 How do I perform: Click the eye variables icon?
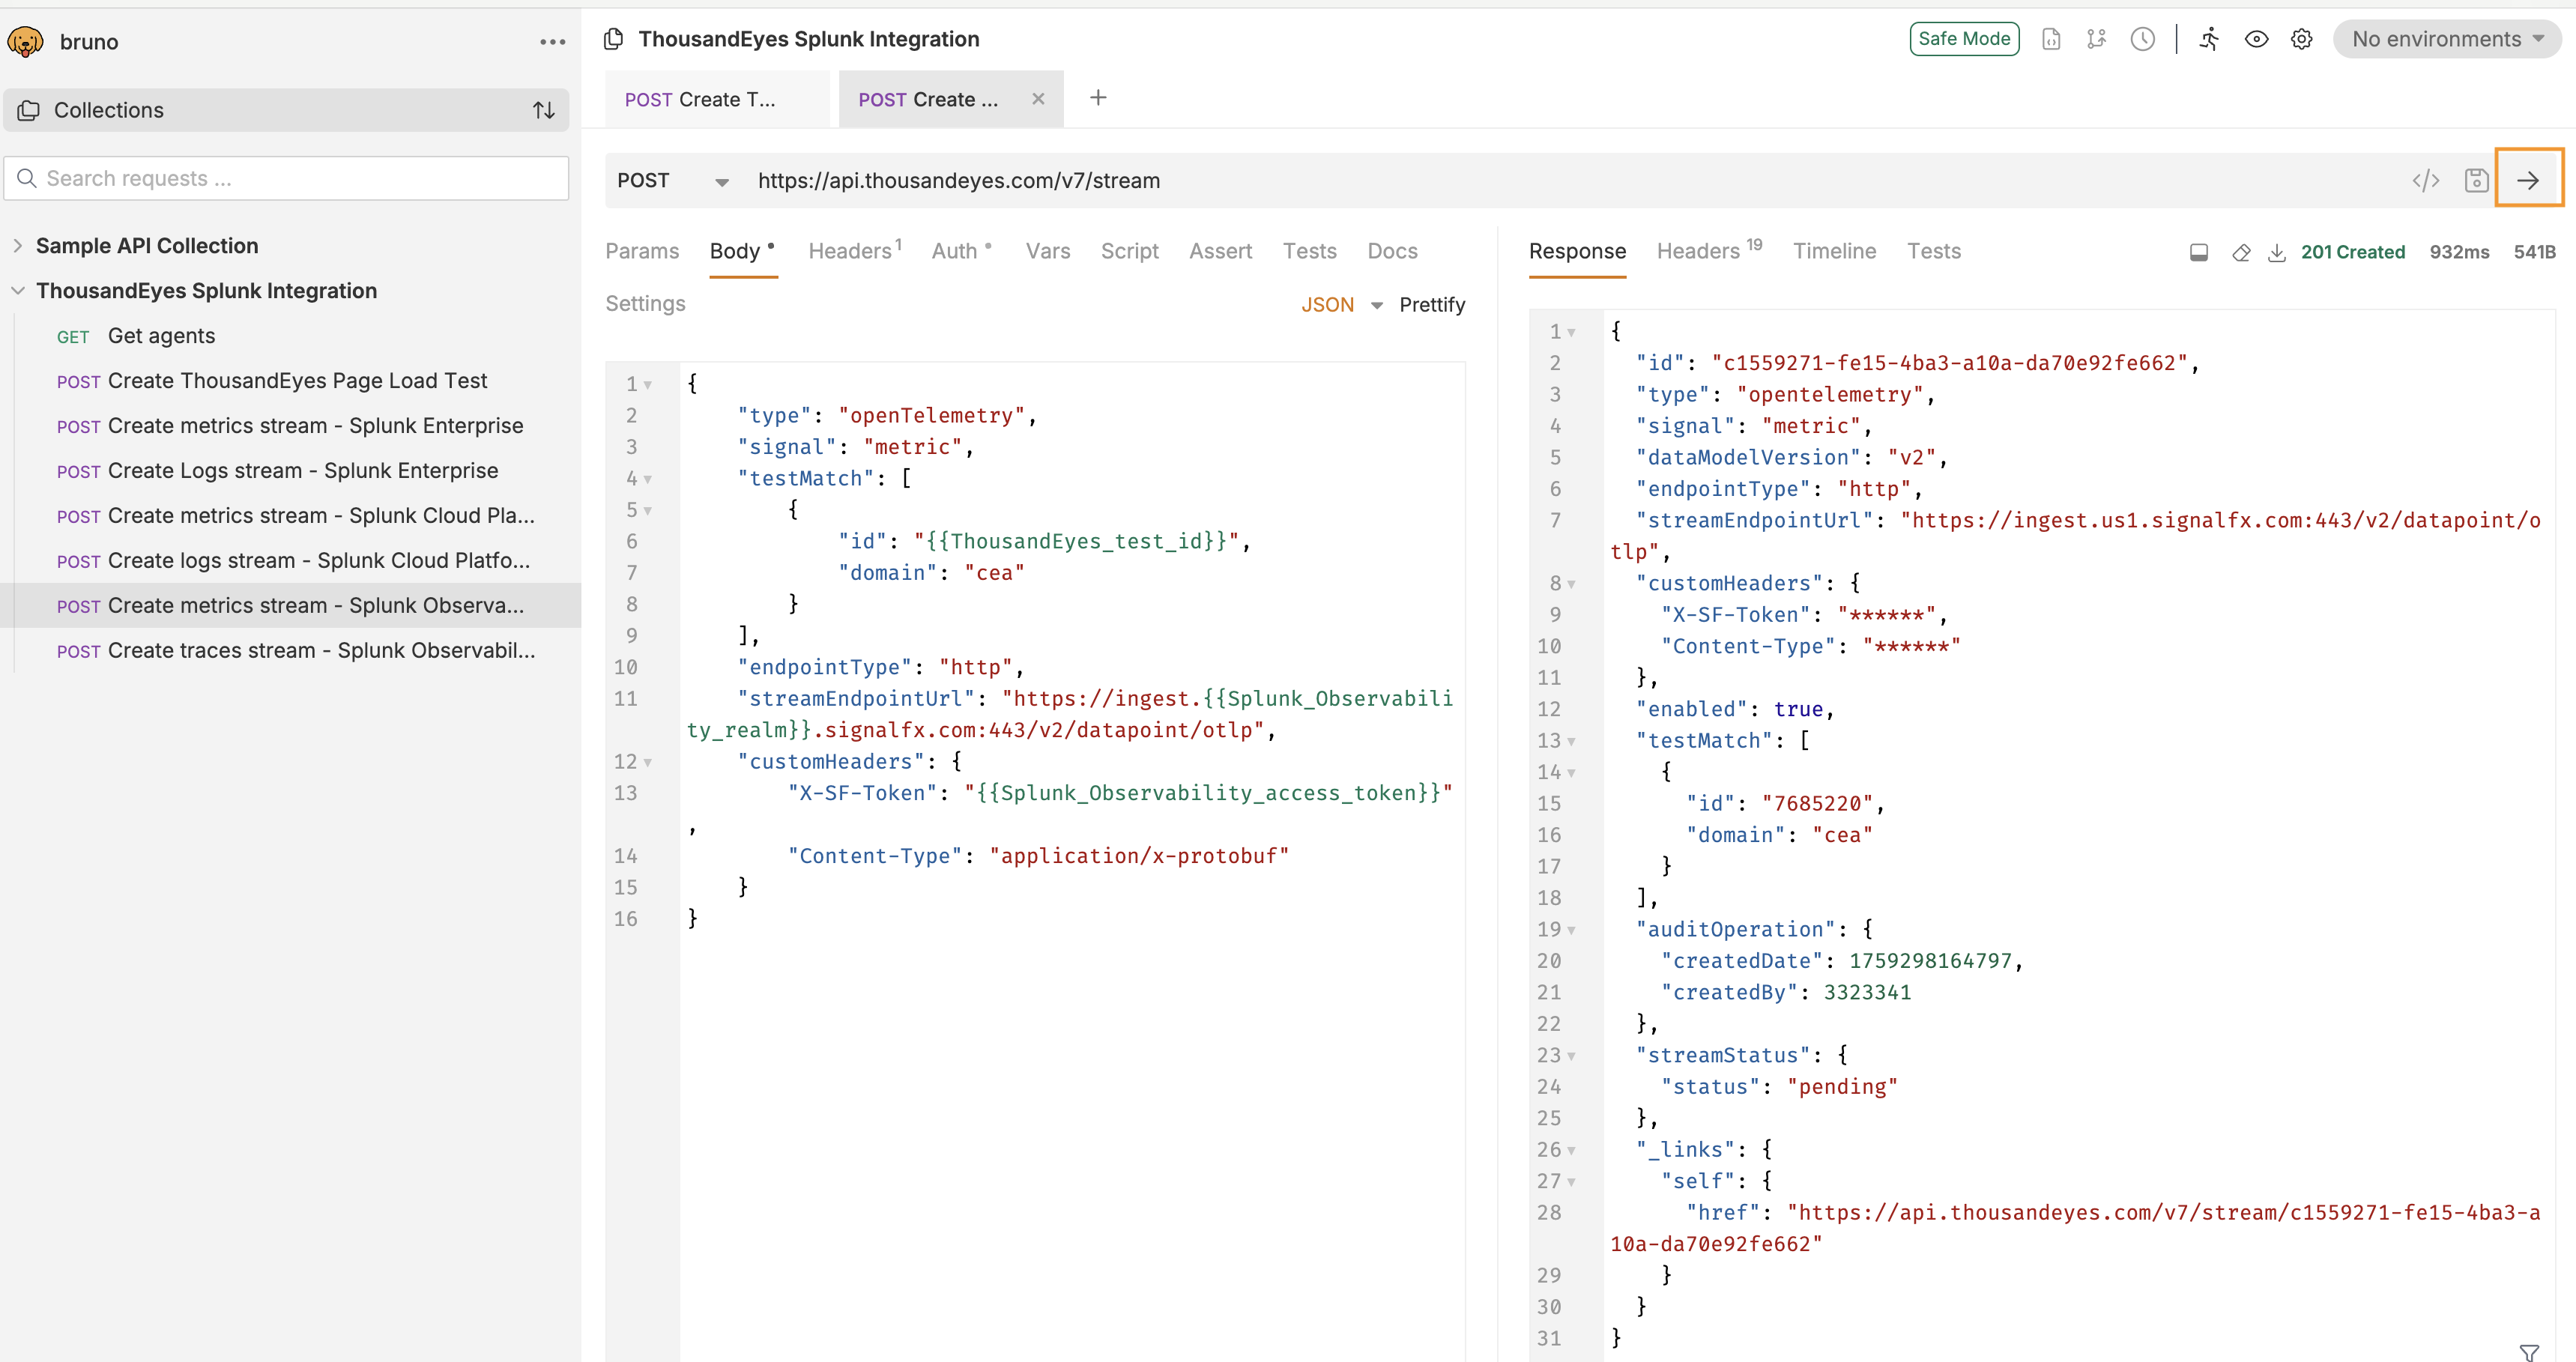point(2256,39)
